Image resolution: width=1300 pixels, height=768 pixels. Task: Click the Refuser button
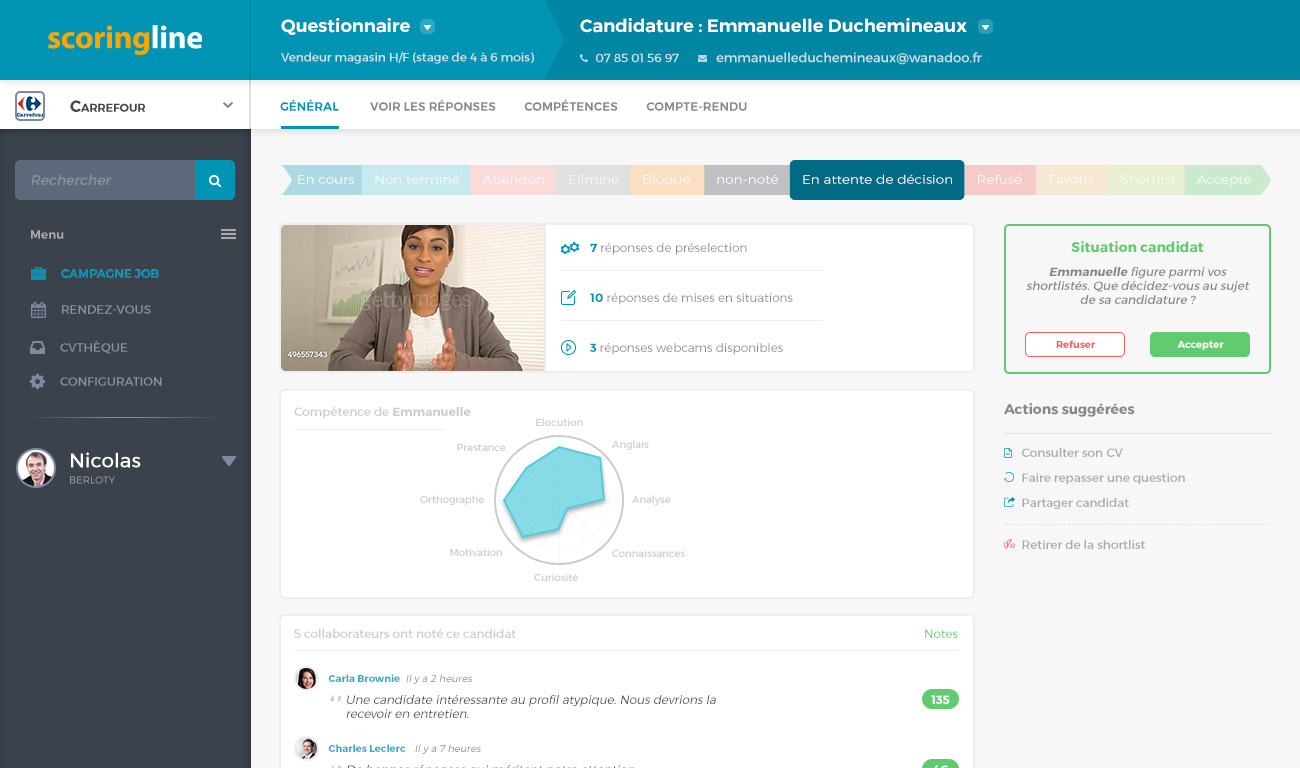point(1075,344)
